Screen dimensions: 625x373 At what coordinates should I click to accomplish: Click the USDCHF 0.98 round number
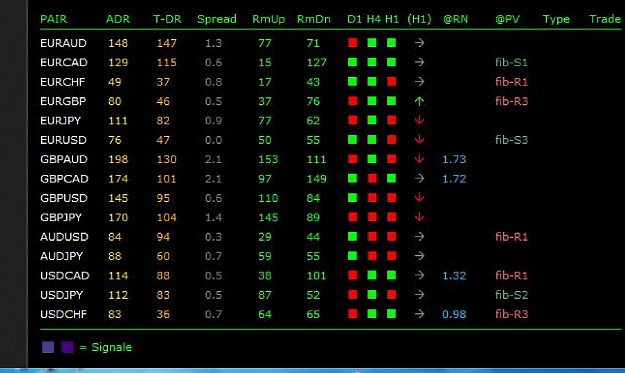pos(454,314)
